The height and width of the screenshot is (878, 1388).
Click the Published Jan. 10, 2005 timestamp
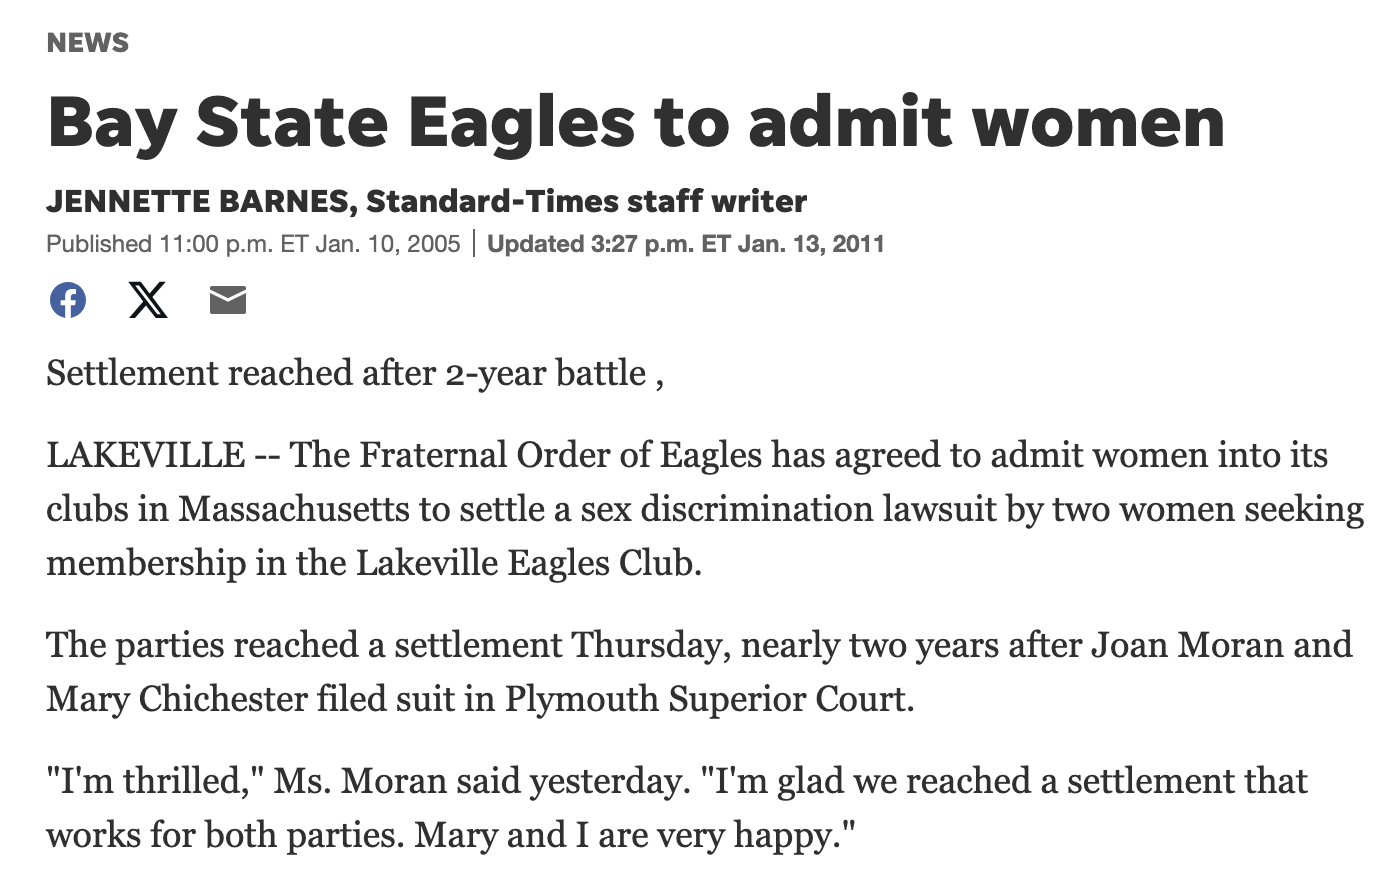pyautogui.click(x=253, y=244)
